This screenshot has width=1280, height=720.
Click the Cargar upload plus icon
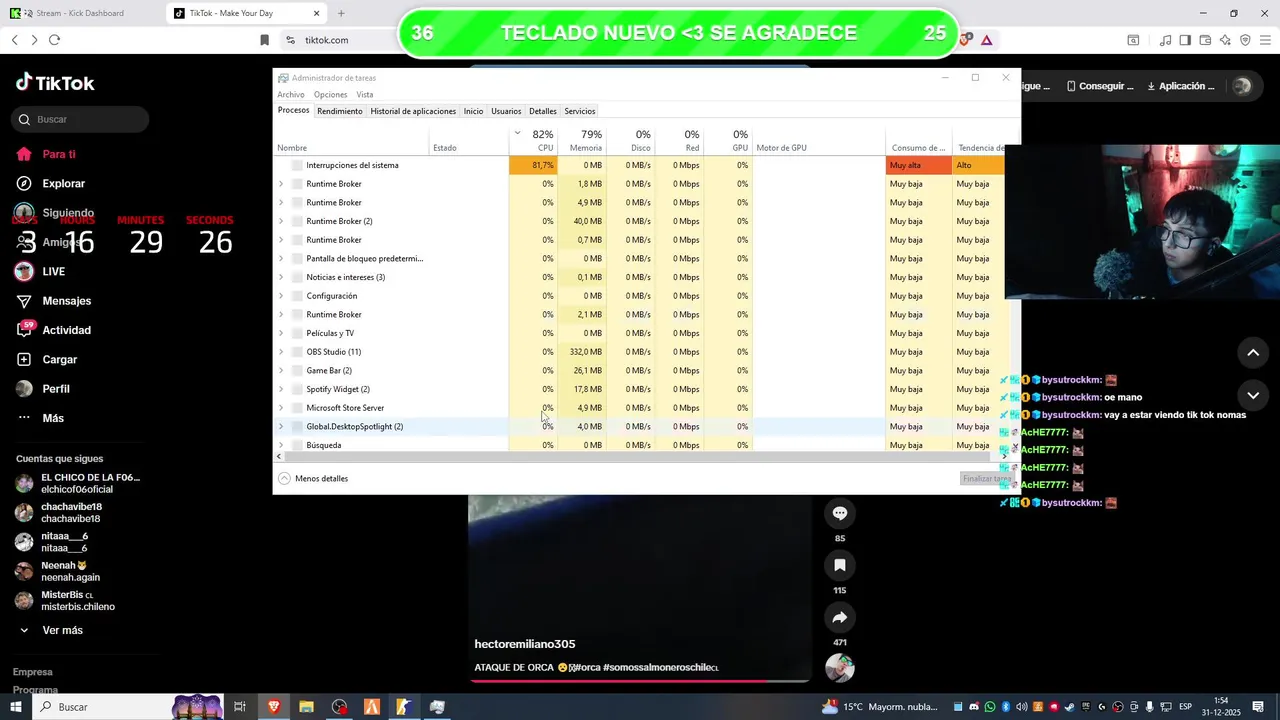24,359
